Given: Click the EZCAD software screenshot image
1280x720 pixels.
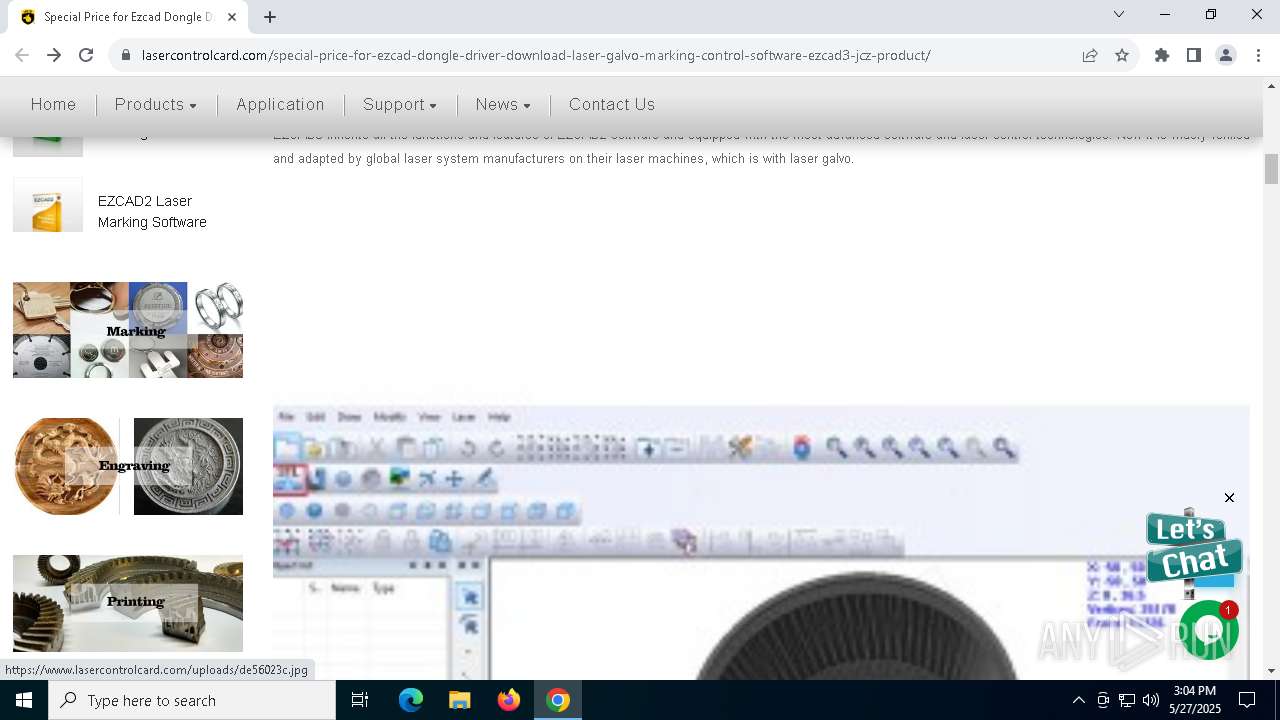Looking at the screenshot, I should click(x=761, y=542).
